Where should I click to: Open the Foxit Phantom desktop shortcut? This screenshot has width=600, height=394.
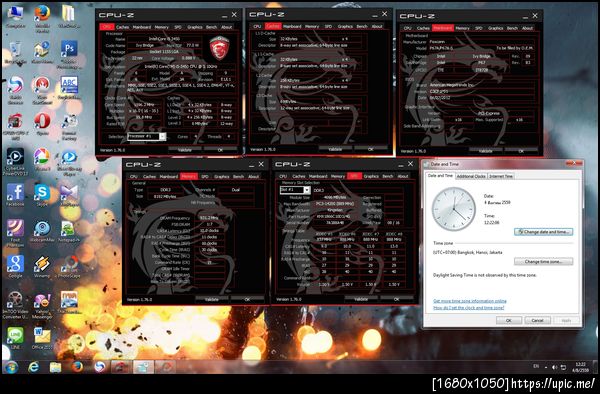tap(15, 233)
